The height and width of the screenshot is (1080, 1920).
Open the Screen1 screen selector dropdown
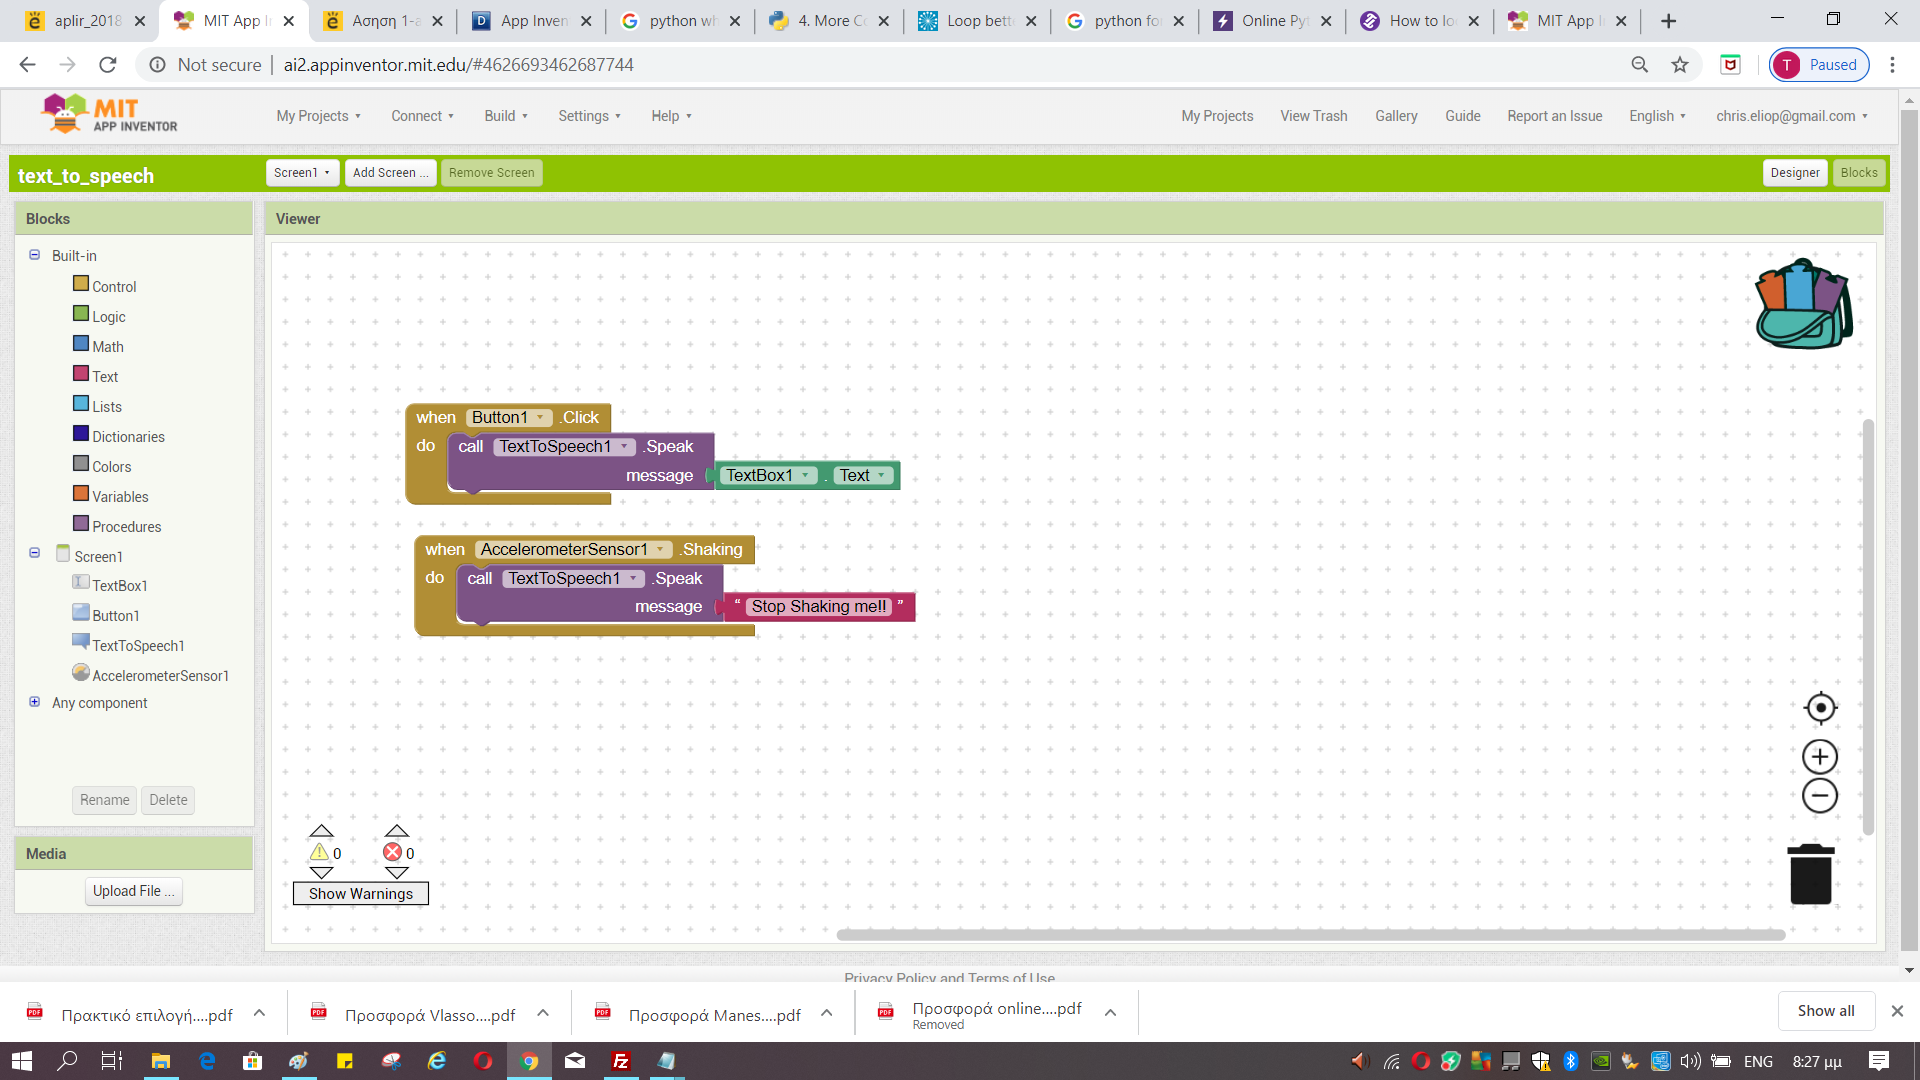[302, 172]
